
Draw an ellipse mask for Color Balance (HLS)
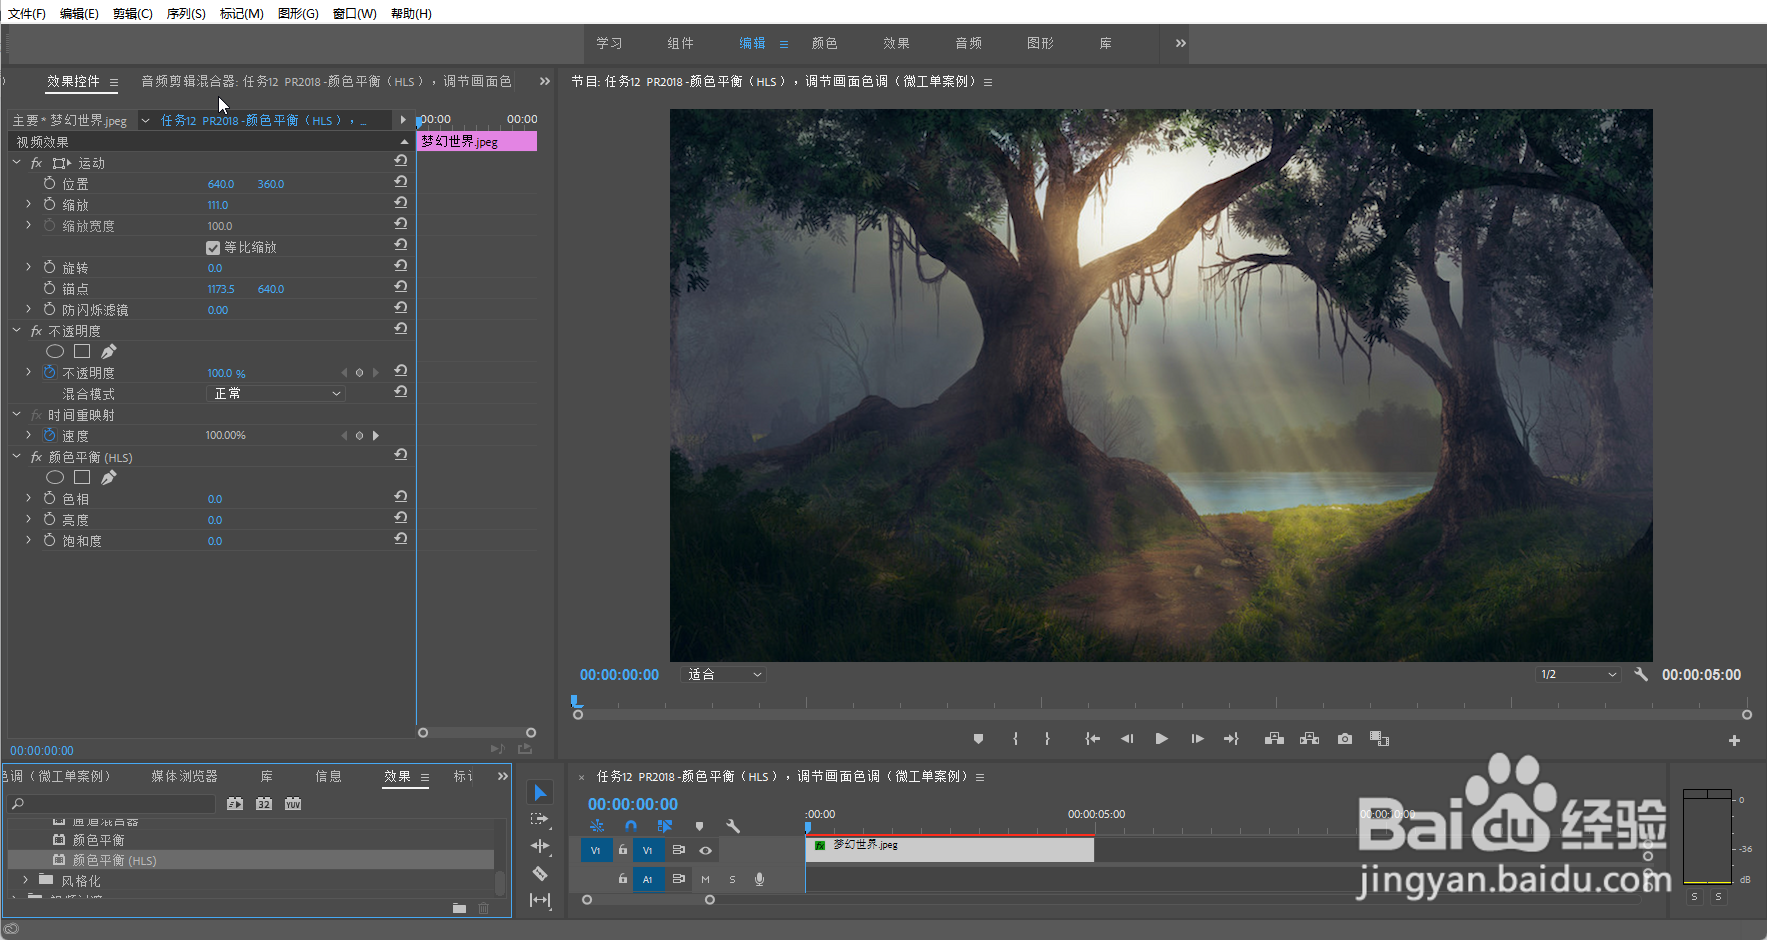[x=55, y=478]
